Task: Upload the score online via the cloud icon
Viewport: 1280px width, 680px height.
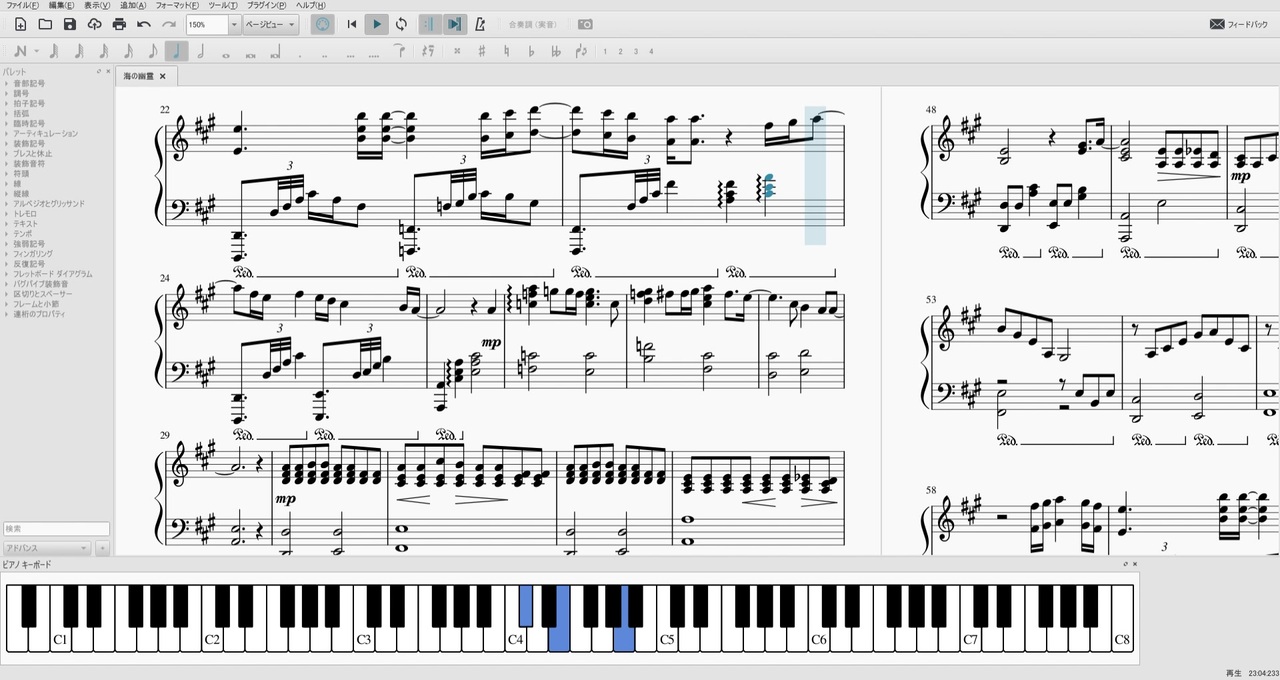Action: coord(94,24)
